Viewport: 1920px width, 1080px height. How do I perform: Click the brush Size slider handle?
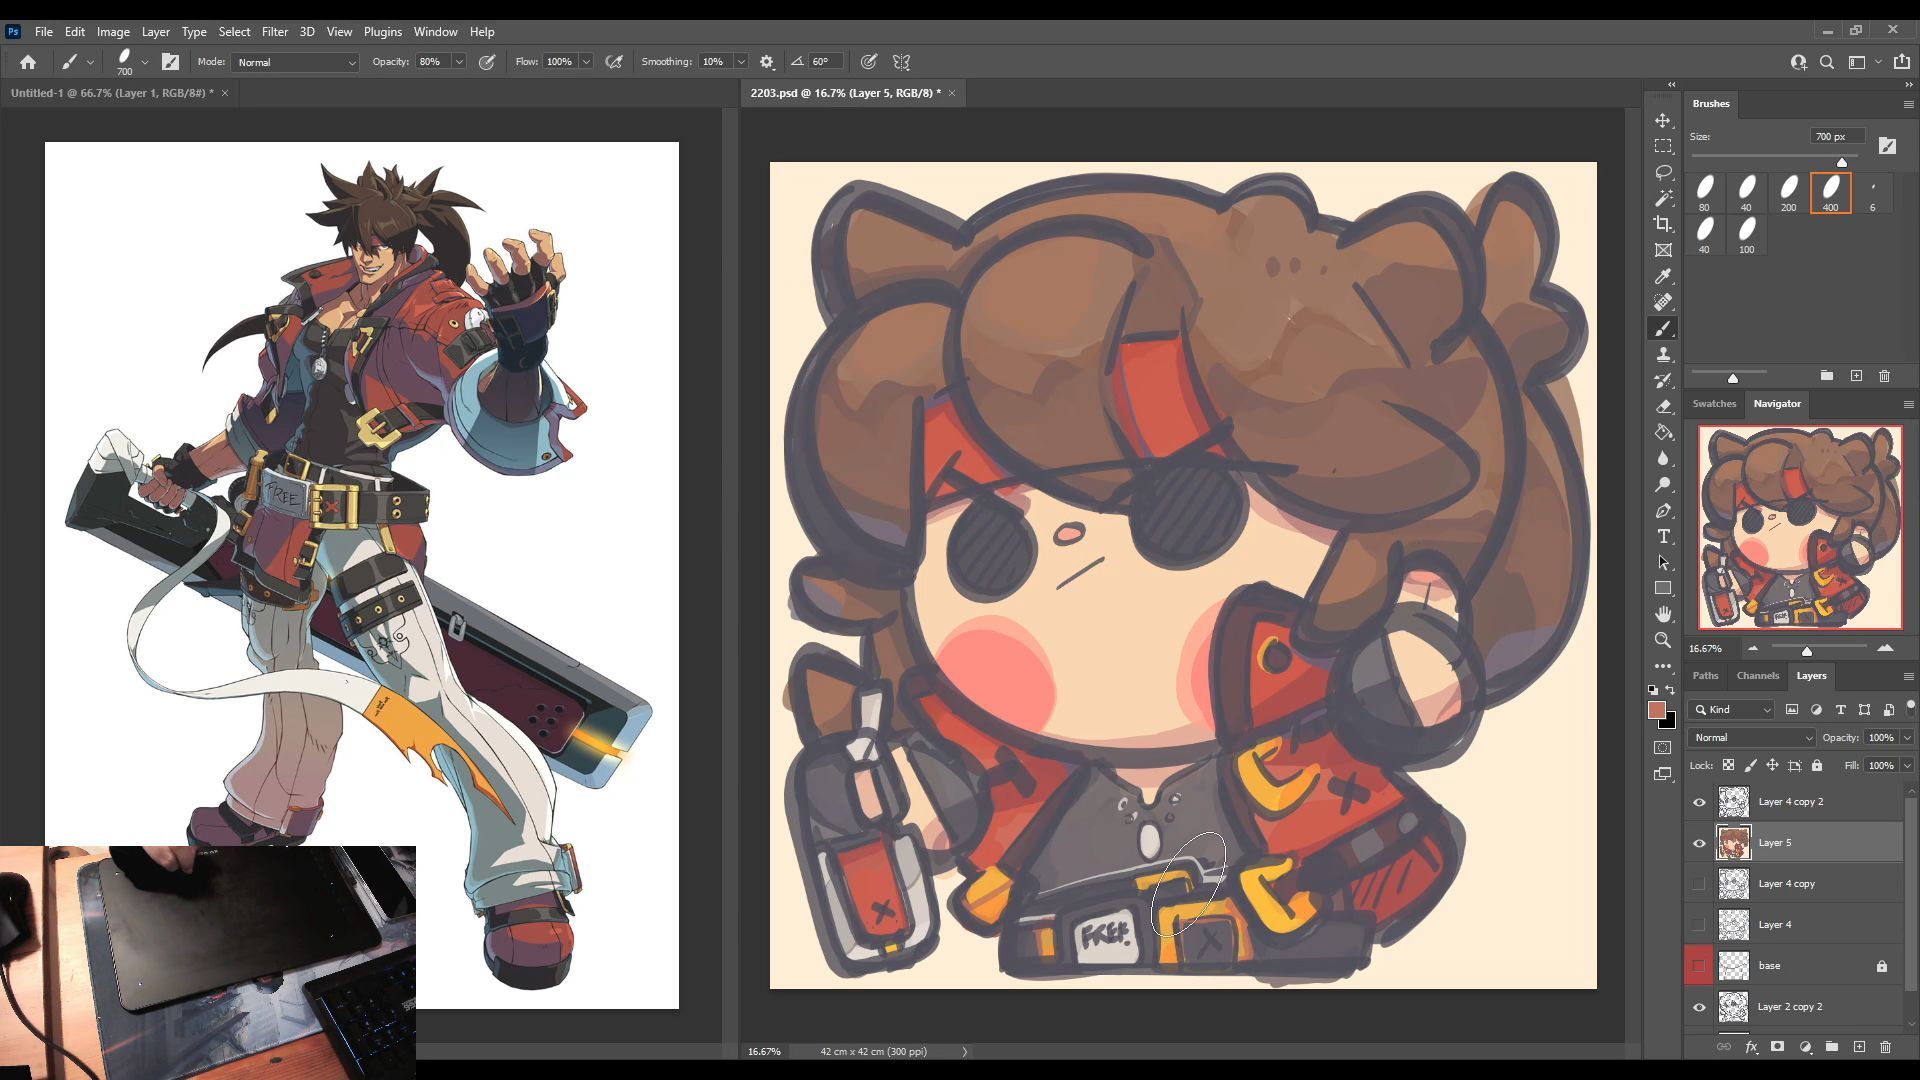1842,162
